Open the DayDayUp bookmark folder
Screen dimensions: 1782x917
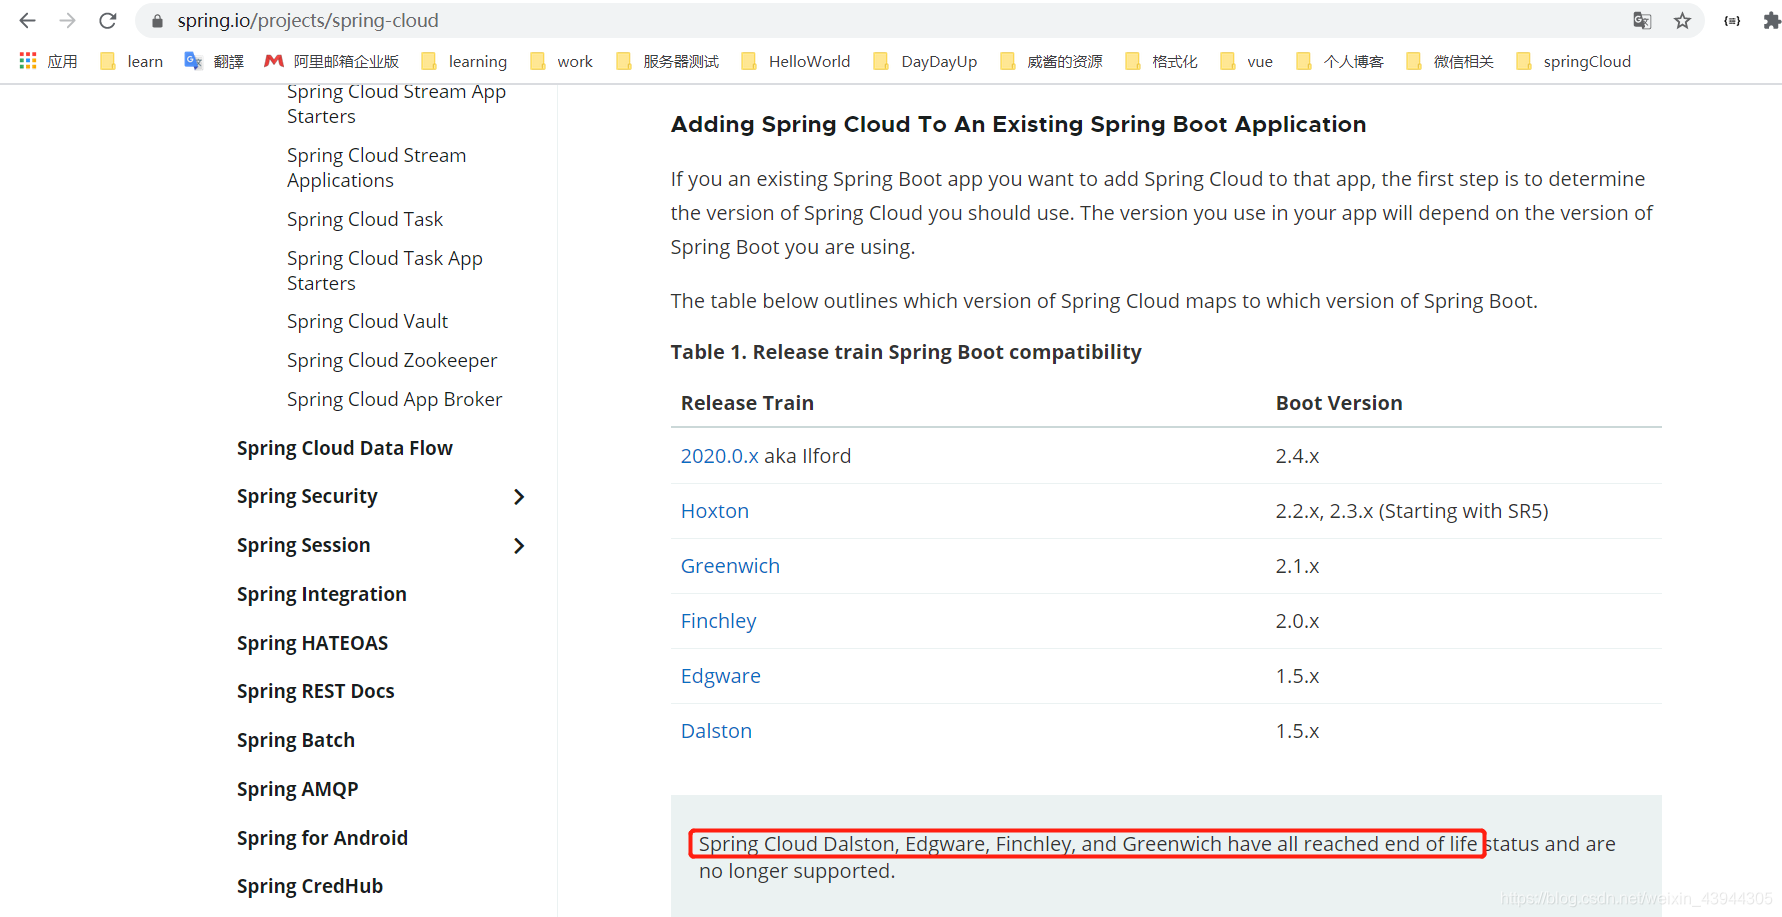click(925, 61)
